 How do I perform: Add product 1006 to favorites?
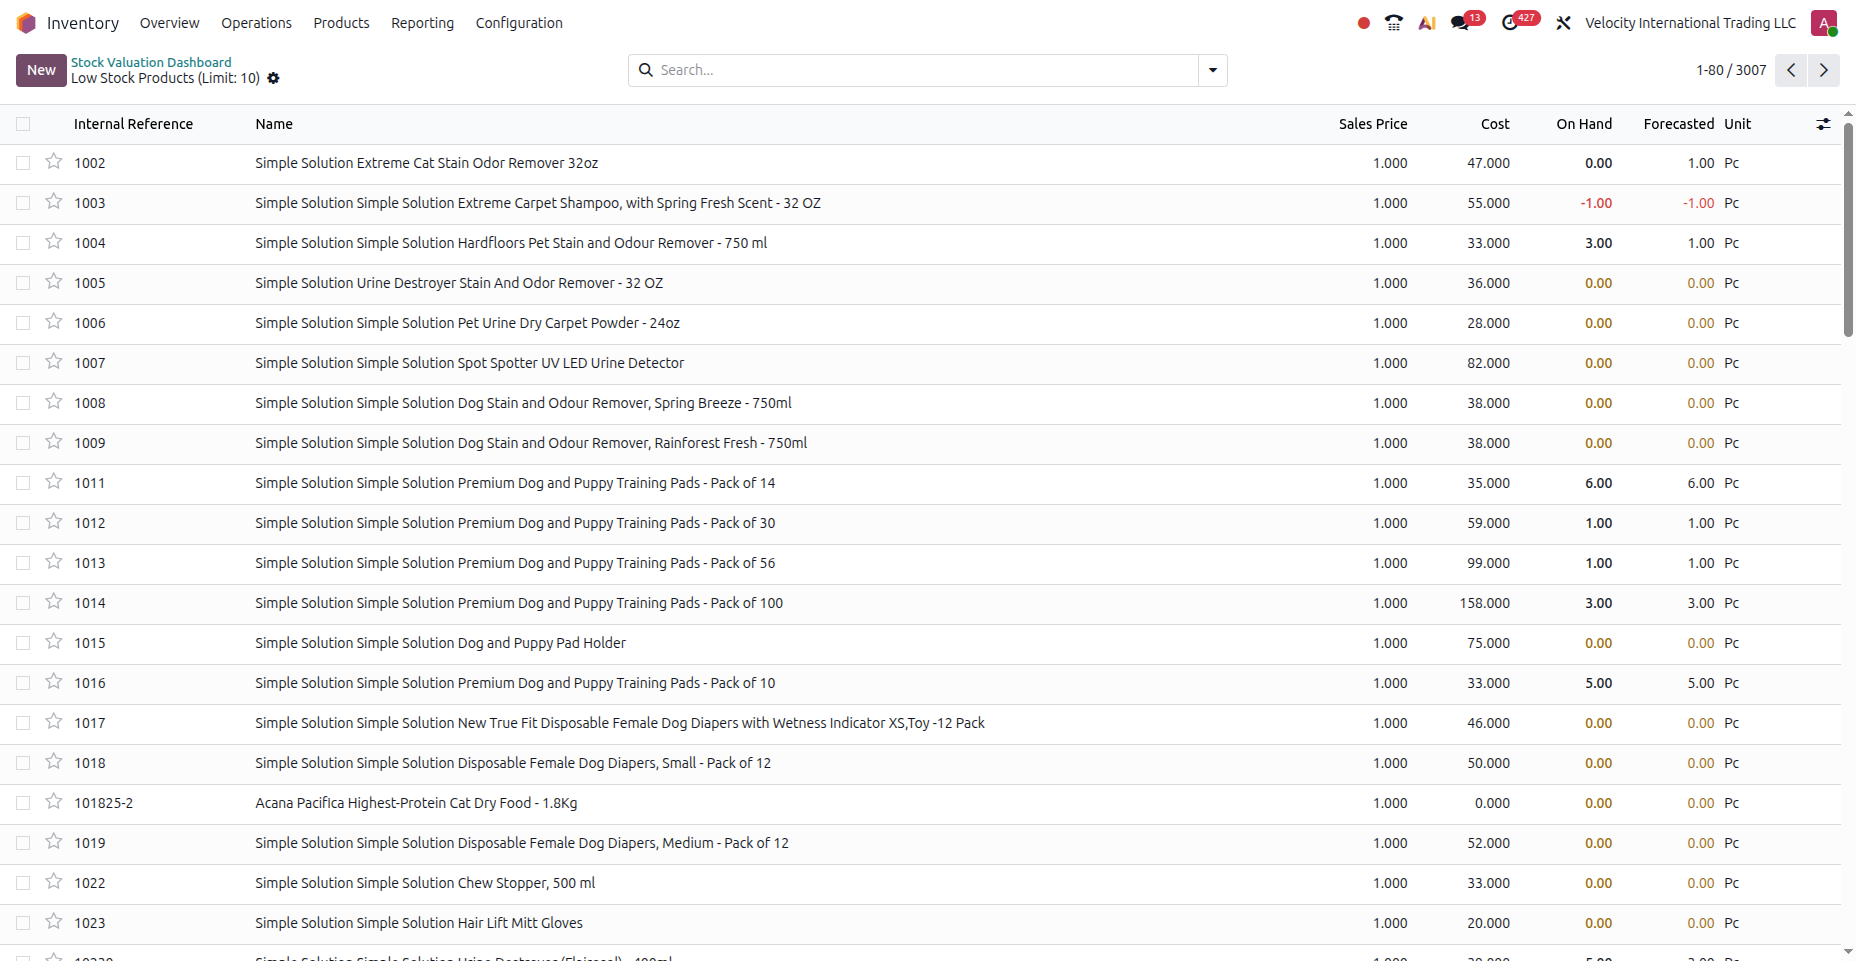[54, 322]
